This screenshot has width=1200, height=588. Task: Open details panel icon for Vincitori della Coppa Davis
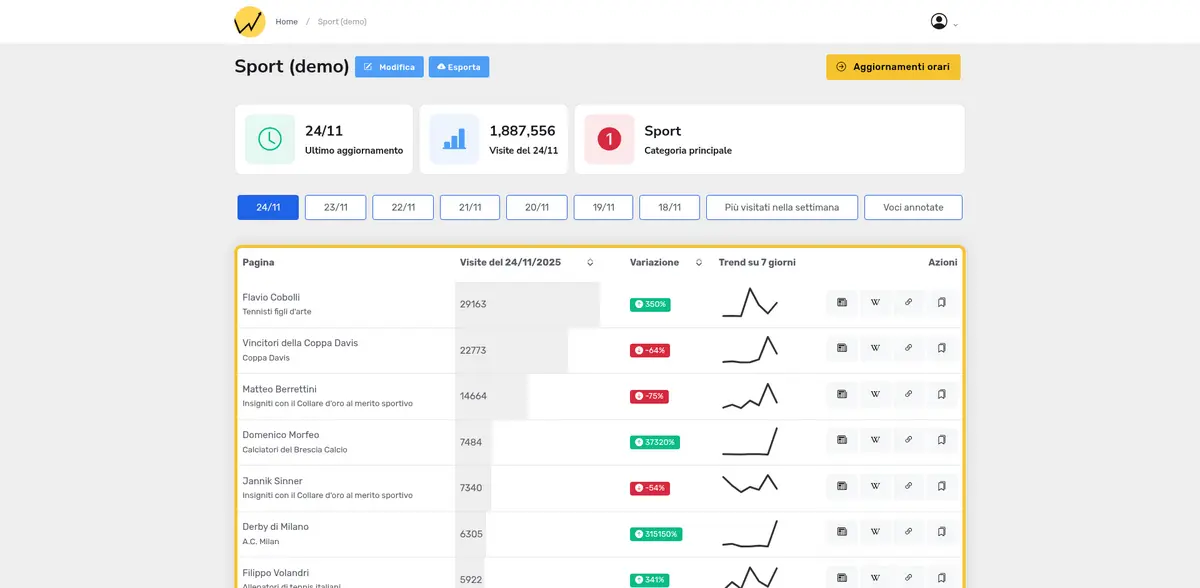[842, 349]
